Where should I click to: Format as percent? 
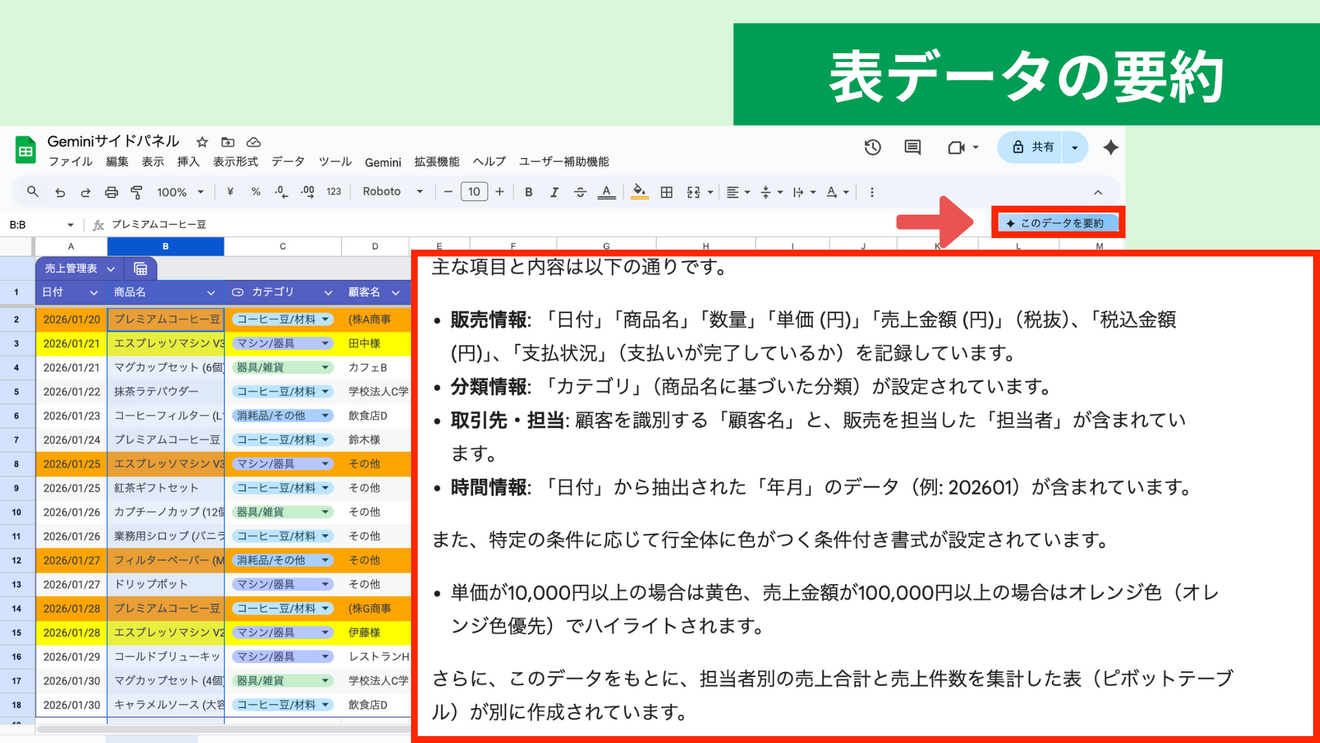pos(256,192)
